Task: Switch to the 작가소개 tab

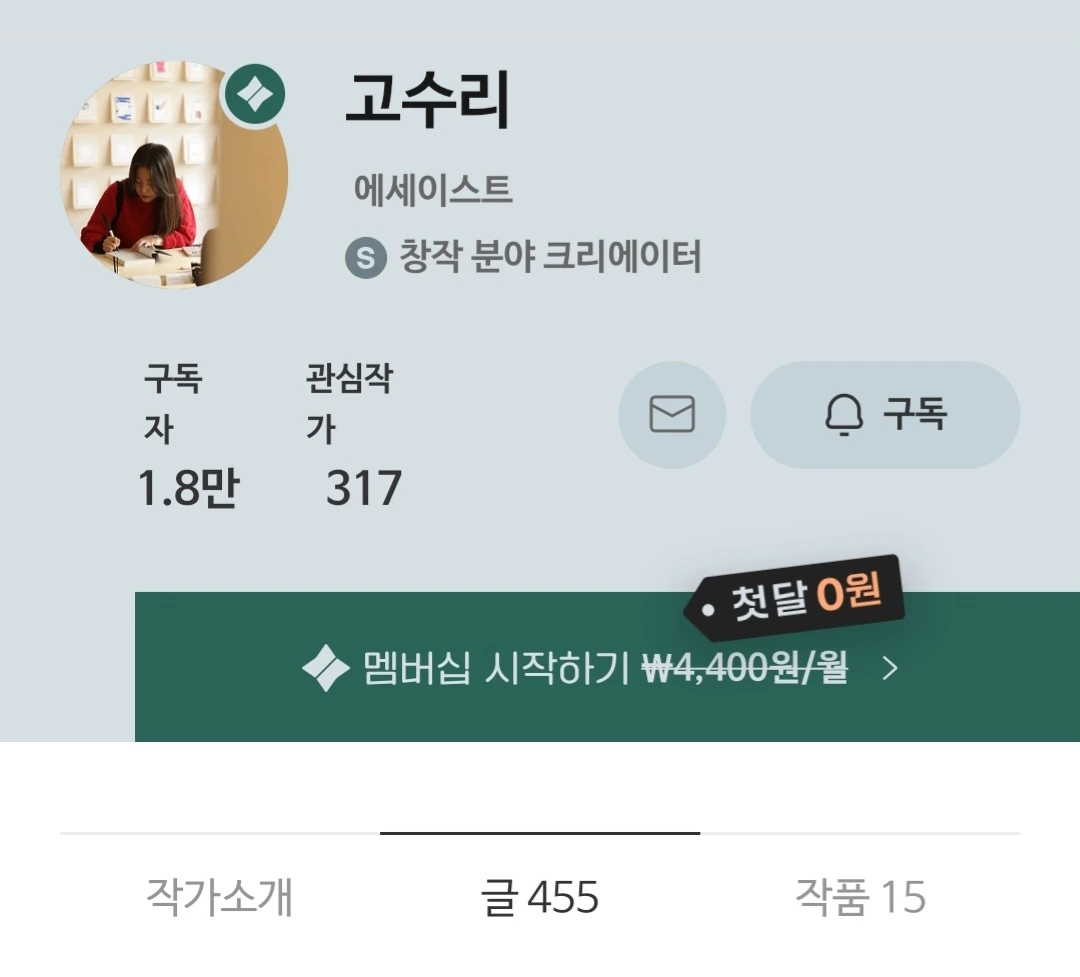Action: [220, 897]
